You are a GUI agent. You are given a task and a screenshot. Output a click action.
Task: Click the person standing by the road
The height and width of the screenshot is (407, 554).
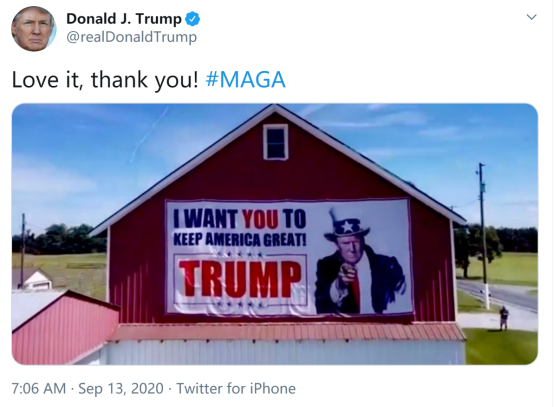504,318
